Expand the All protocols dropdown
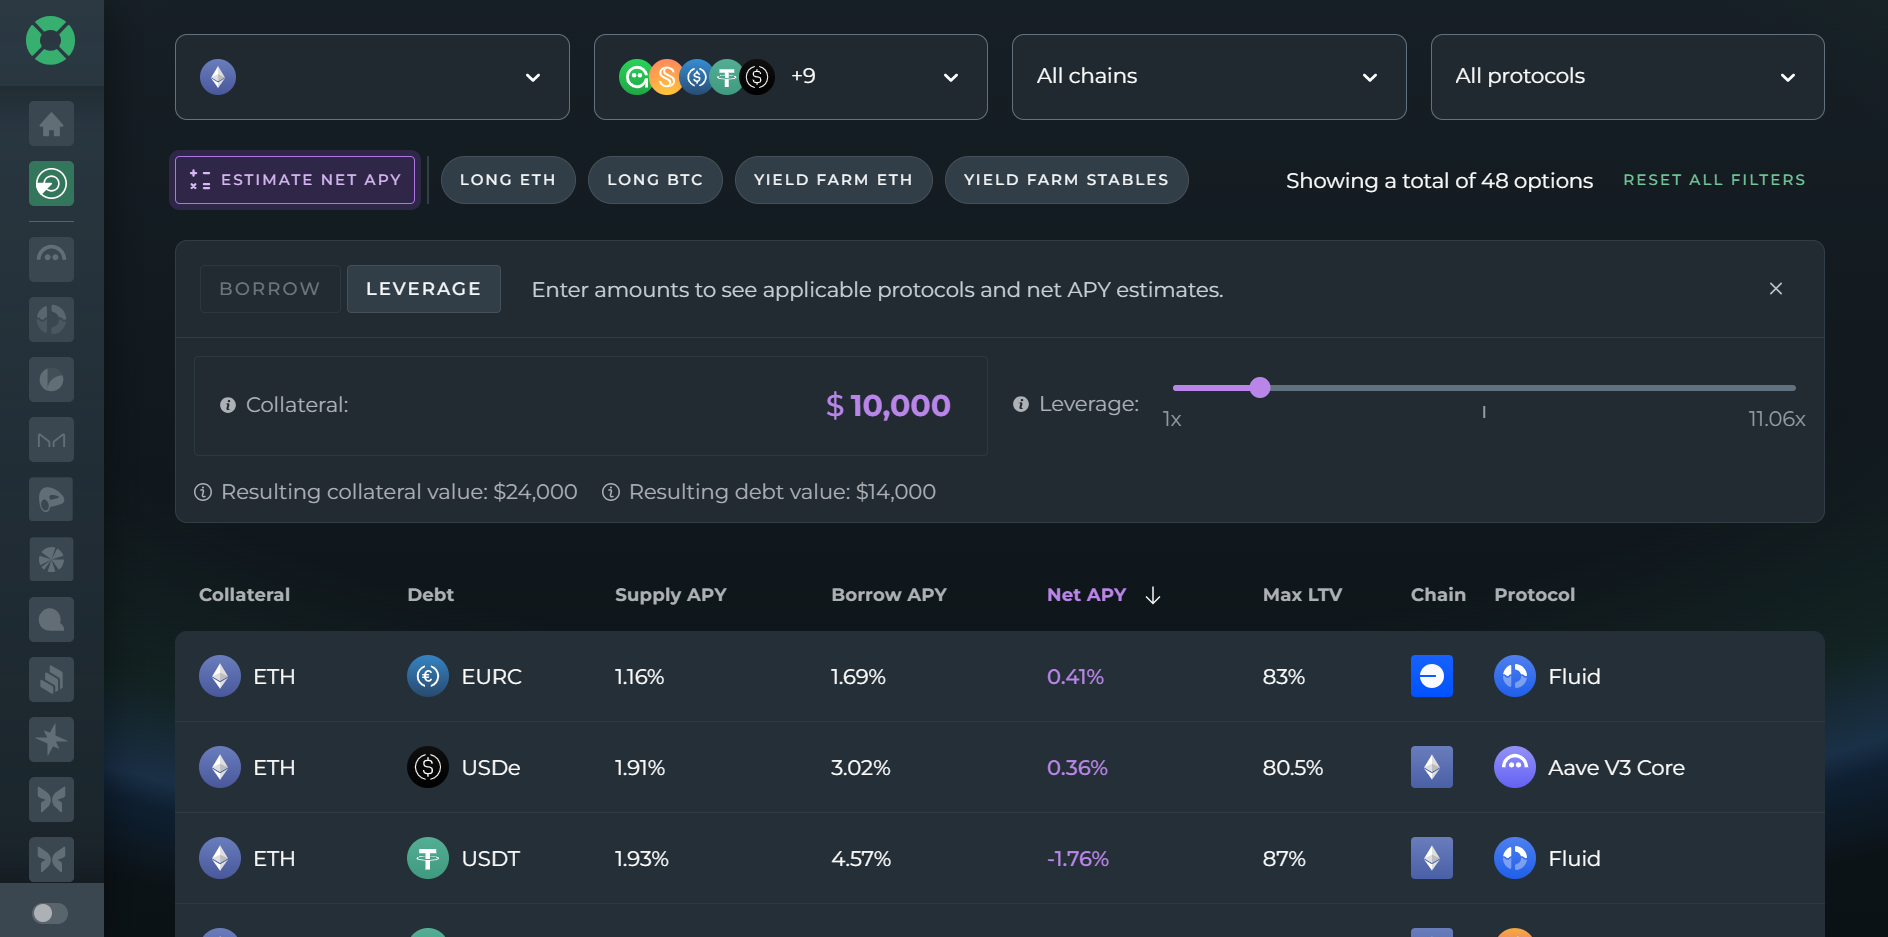The image size is (1888, 937). 1628,77
